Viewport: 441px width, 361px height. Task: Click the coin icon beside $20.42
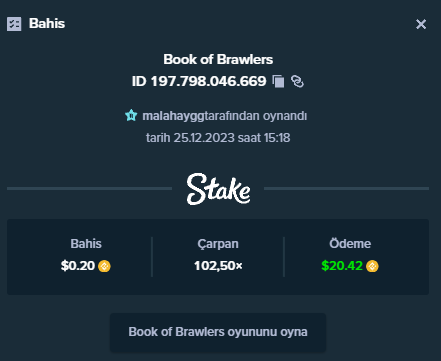[372, 266]
